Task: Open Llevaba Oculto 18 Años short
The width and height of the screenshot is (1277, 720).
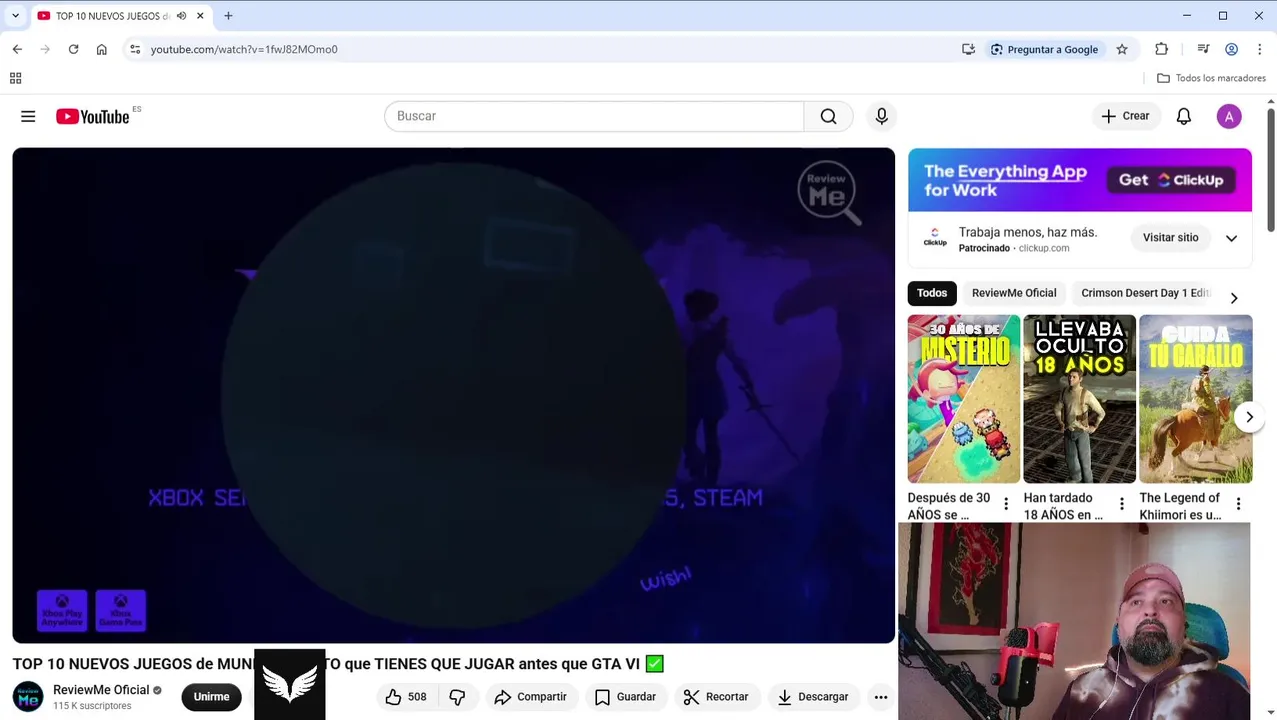Action: click(1079, 399)
